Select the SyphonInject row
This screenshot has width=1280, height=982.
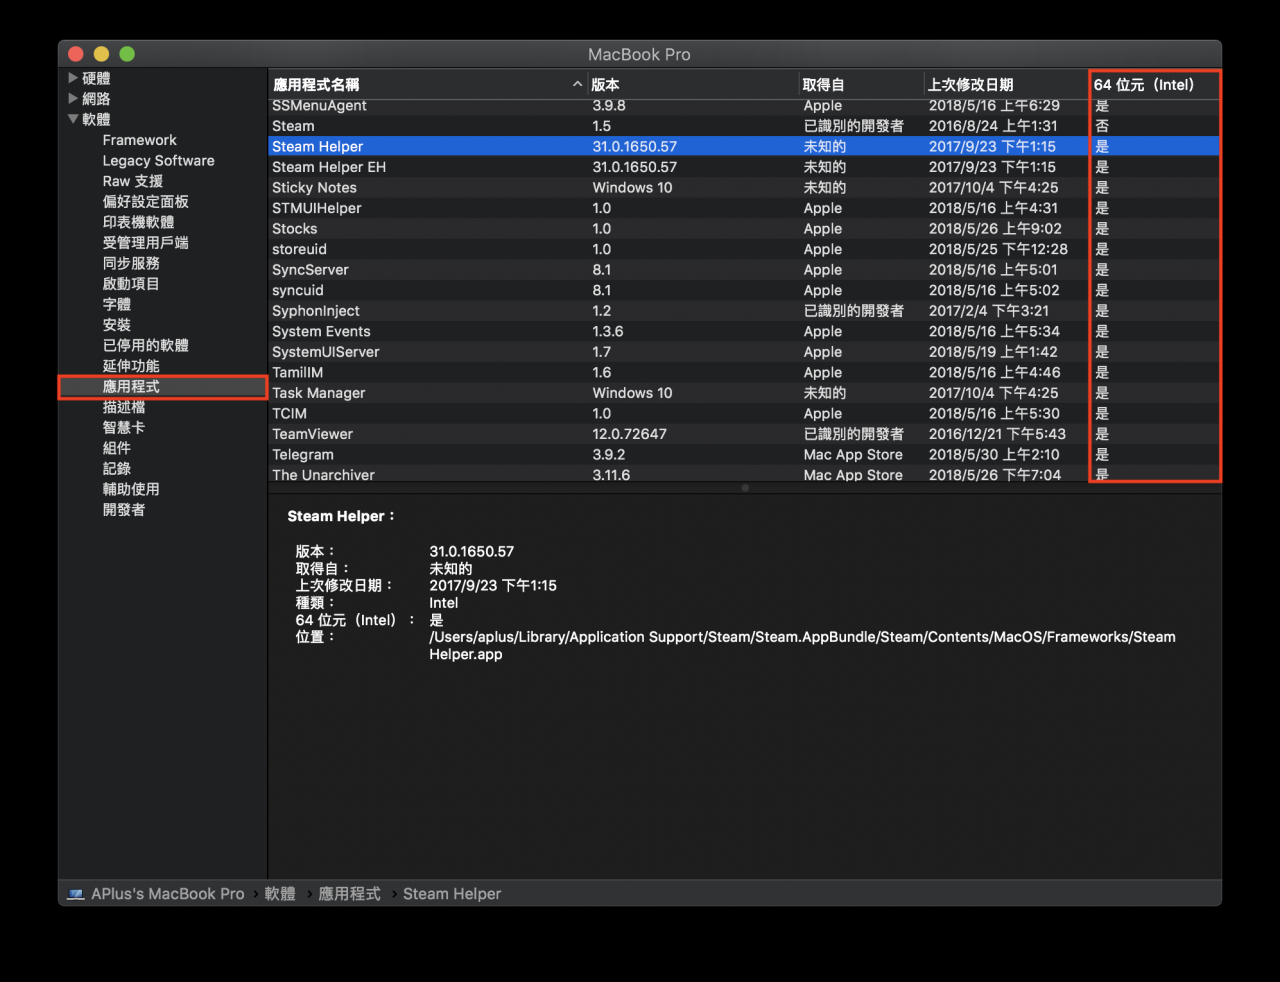[x=744, y=310]
